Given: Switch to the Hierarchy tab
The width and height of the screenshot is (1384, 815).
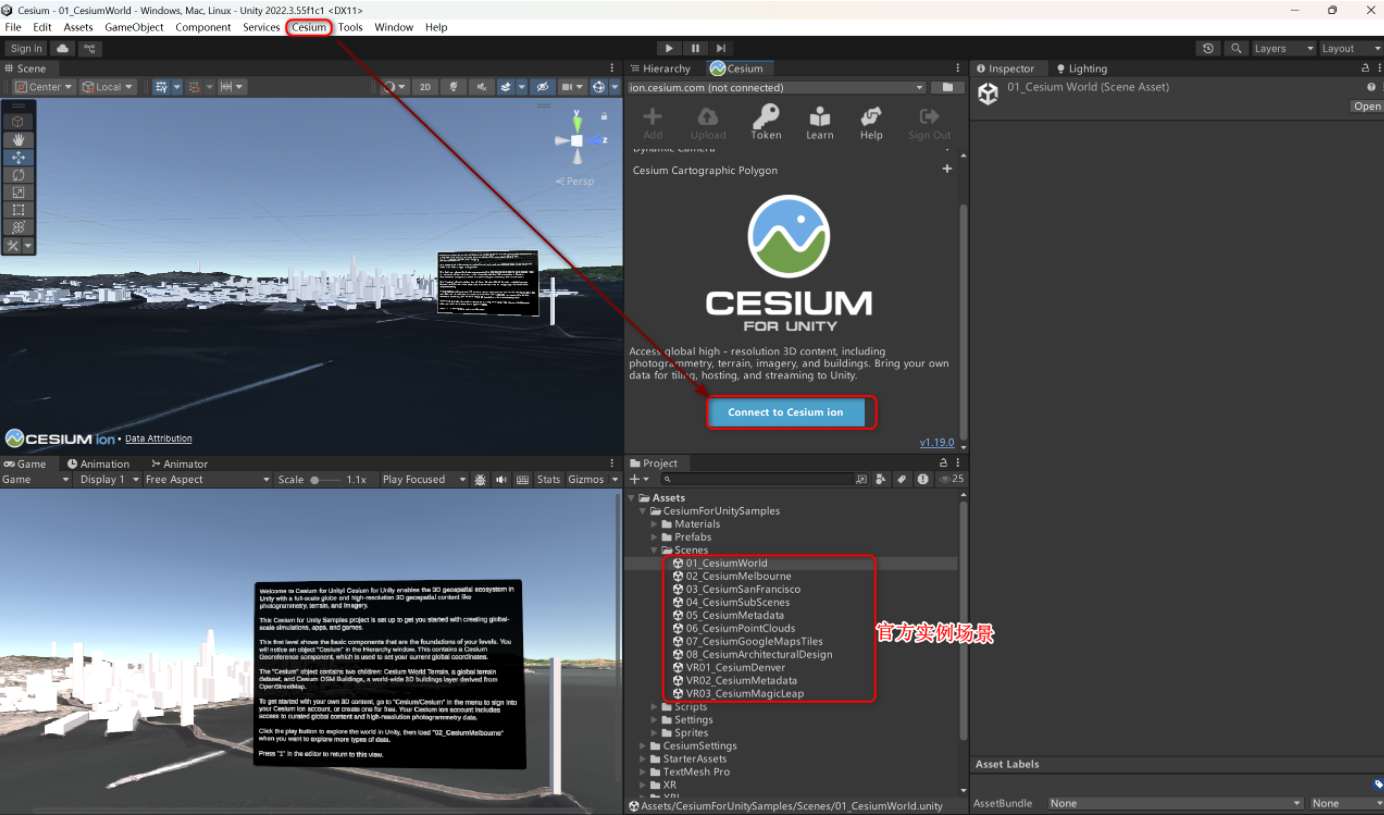Looking at the screenshot, I should click(x=659, y=68).
